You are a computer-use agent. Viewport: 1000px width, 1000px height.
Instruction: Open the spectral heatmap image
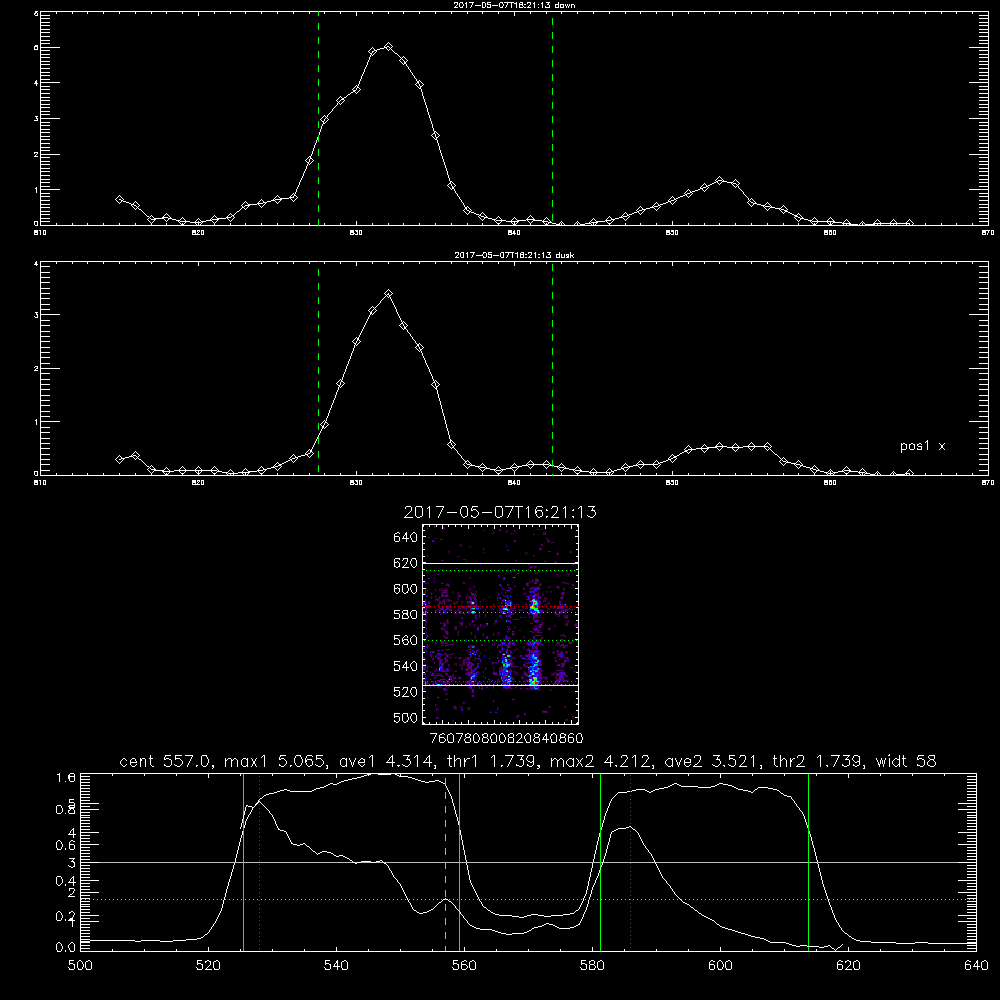pyautogui.click(x=501, y=624)
